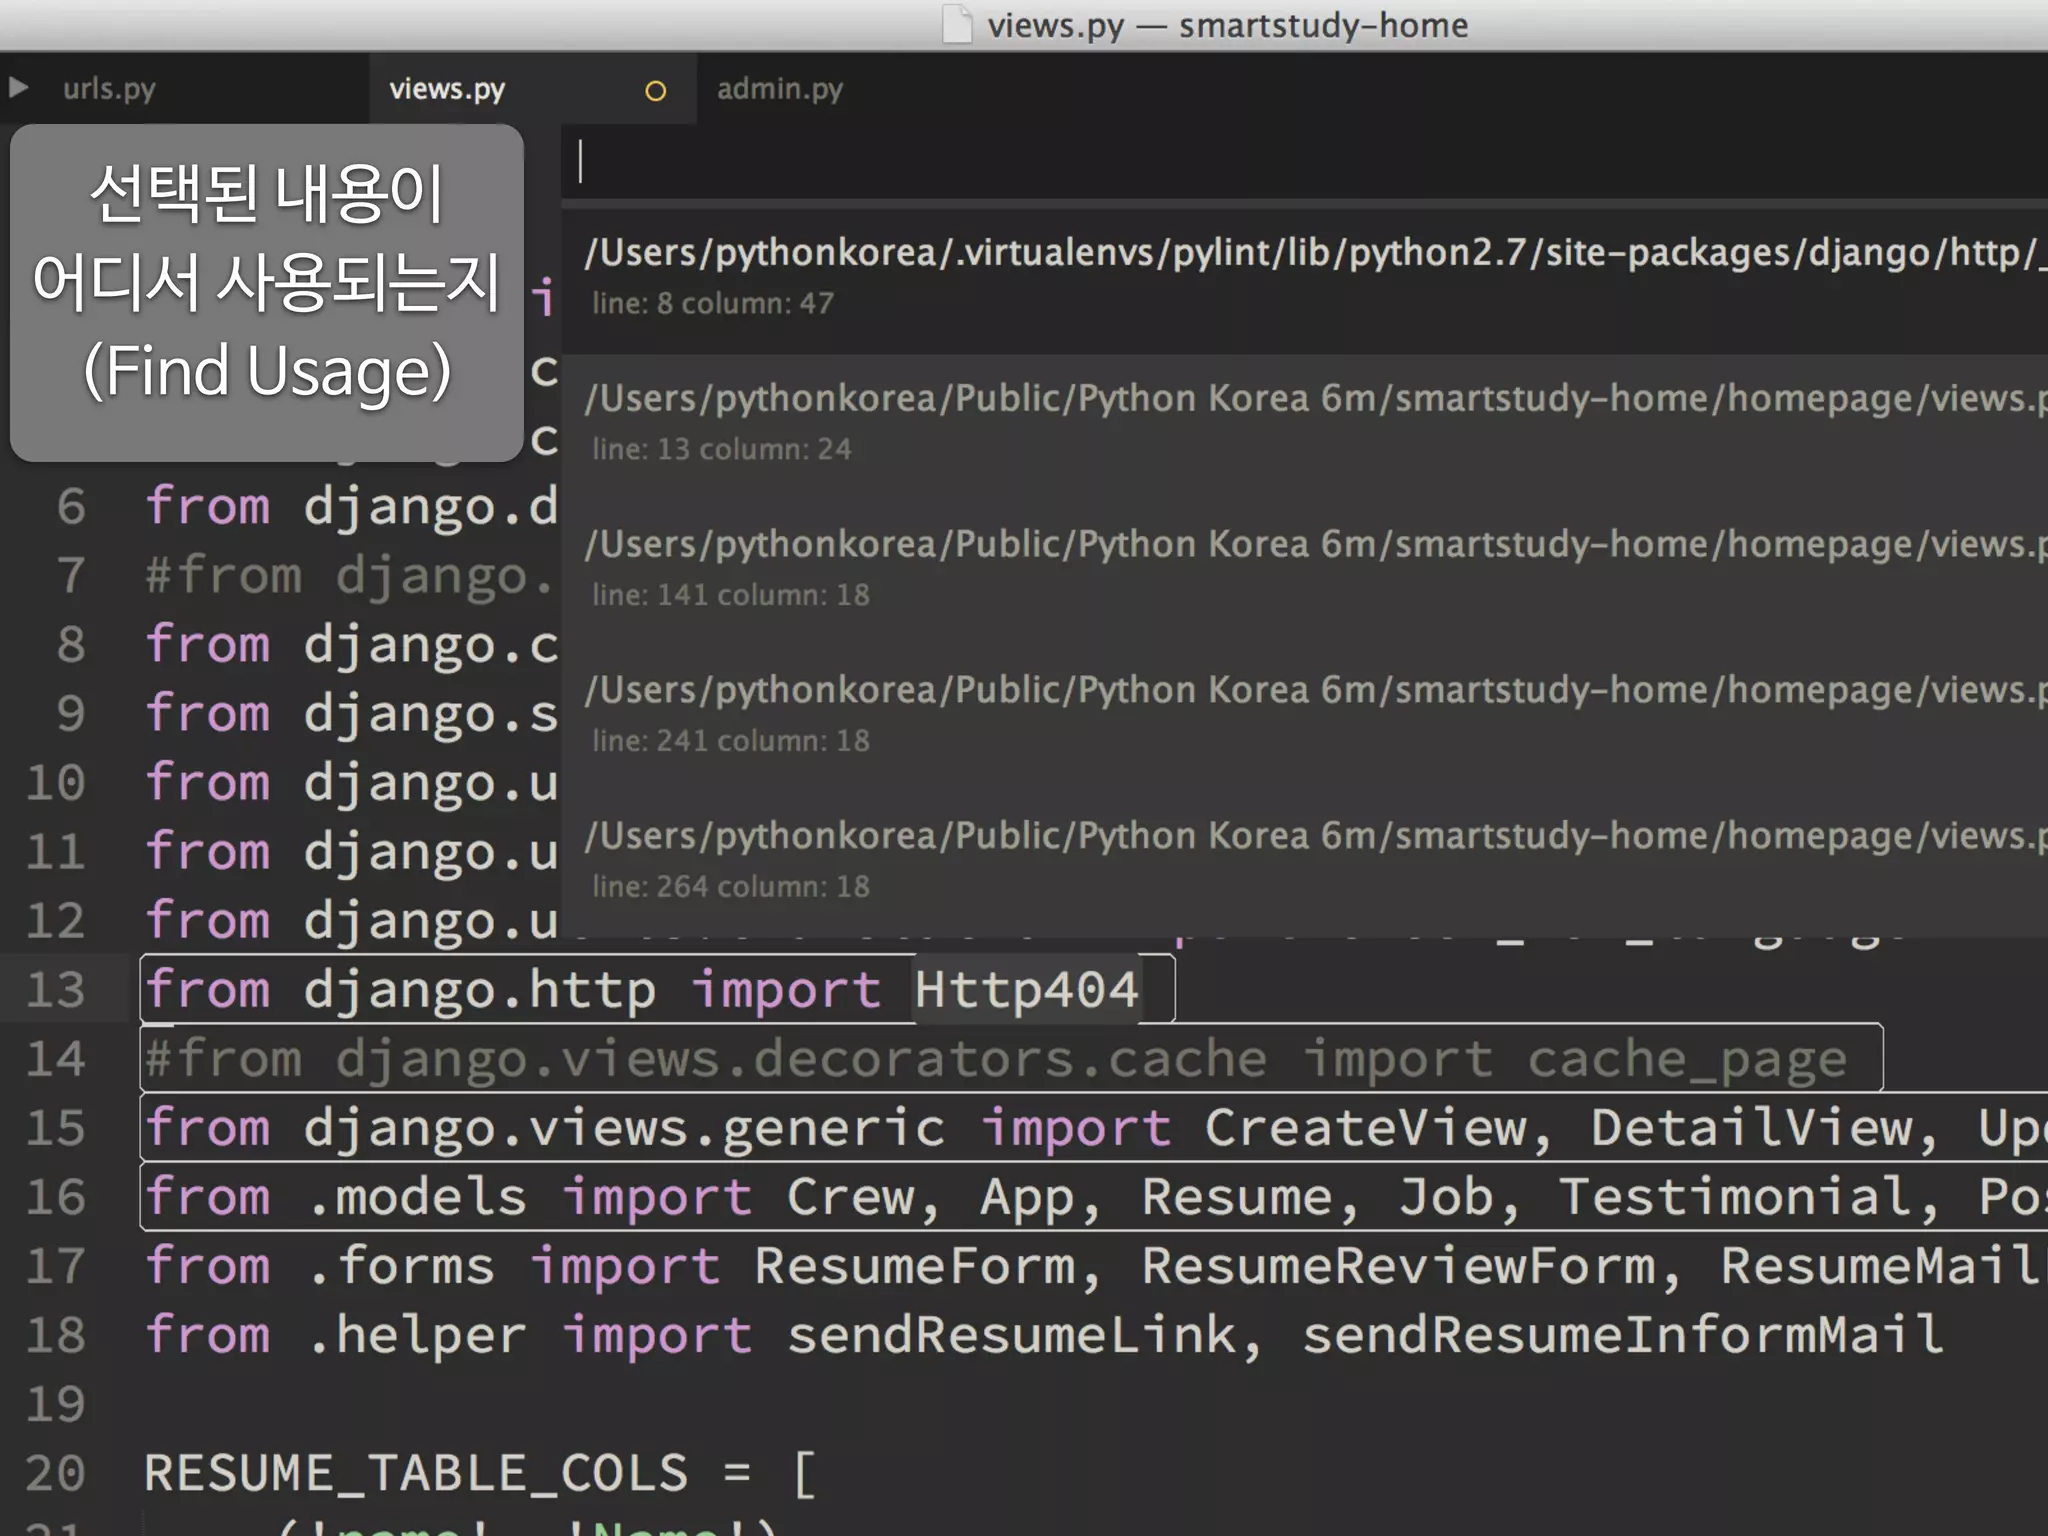
Task: Click the file icon in the window title bar
Action: (x=957, y=24)
